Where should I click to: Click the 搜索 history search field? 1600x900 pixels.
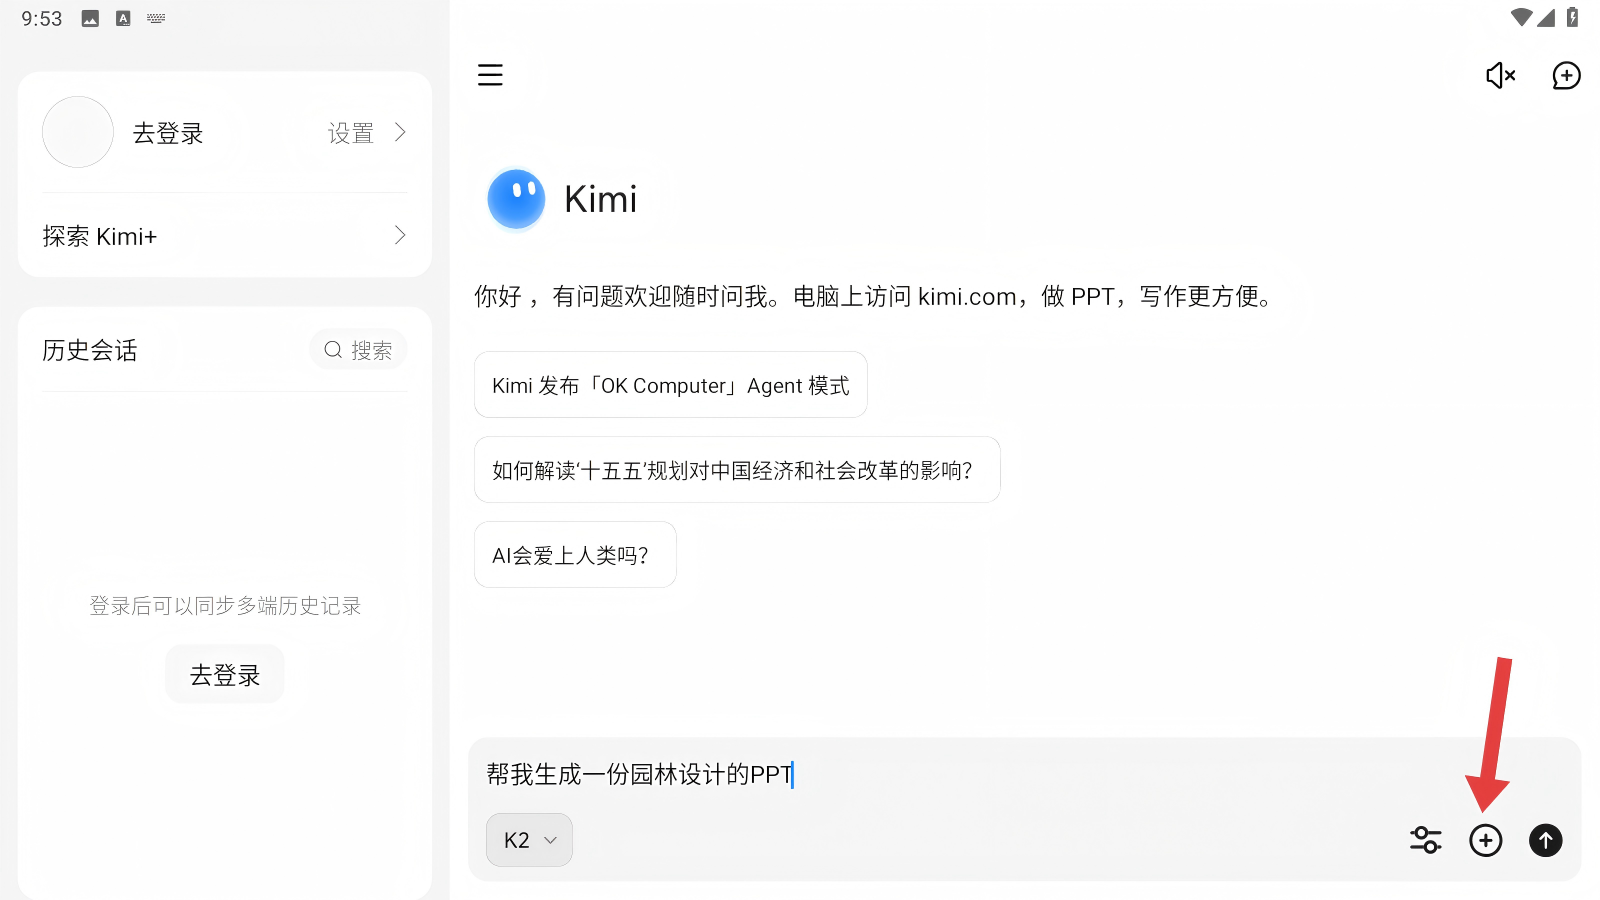click(x=358, y=350)
